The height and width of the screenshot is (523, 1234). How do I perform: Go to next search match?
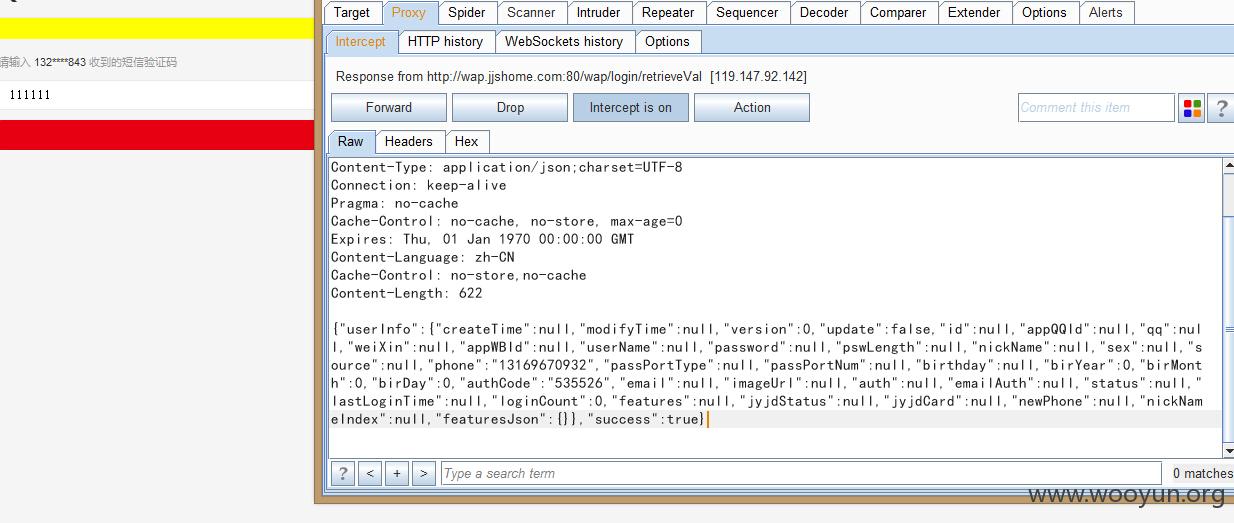pos(424,473)
